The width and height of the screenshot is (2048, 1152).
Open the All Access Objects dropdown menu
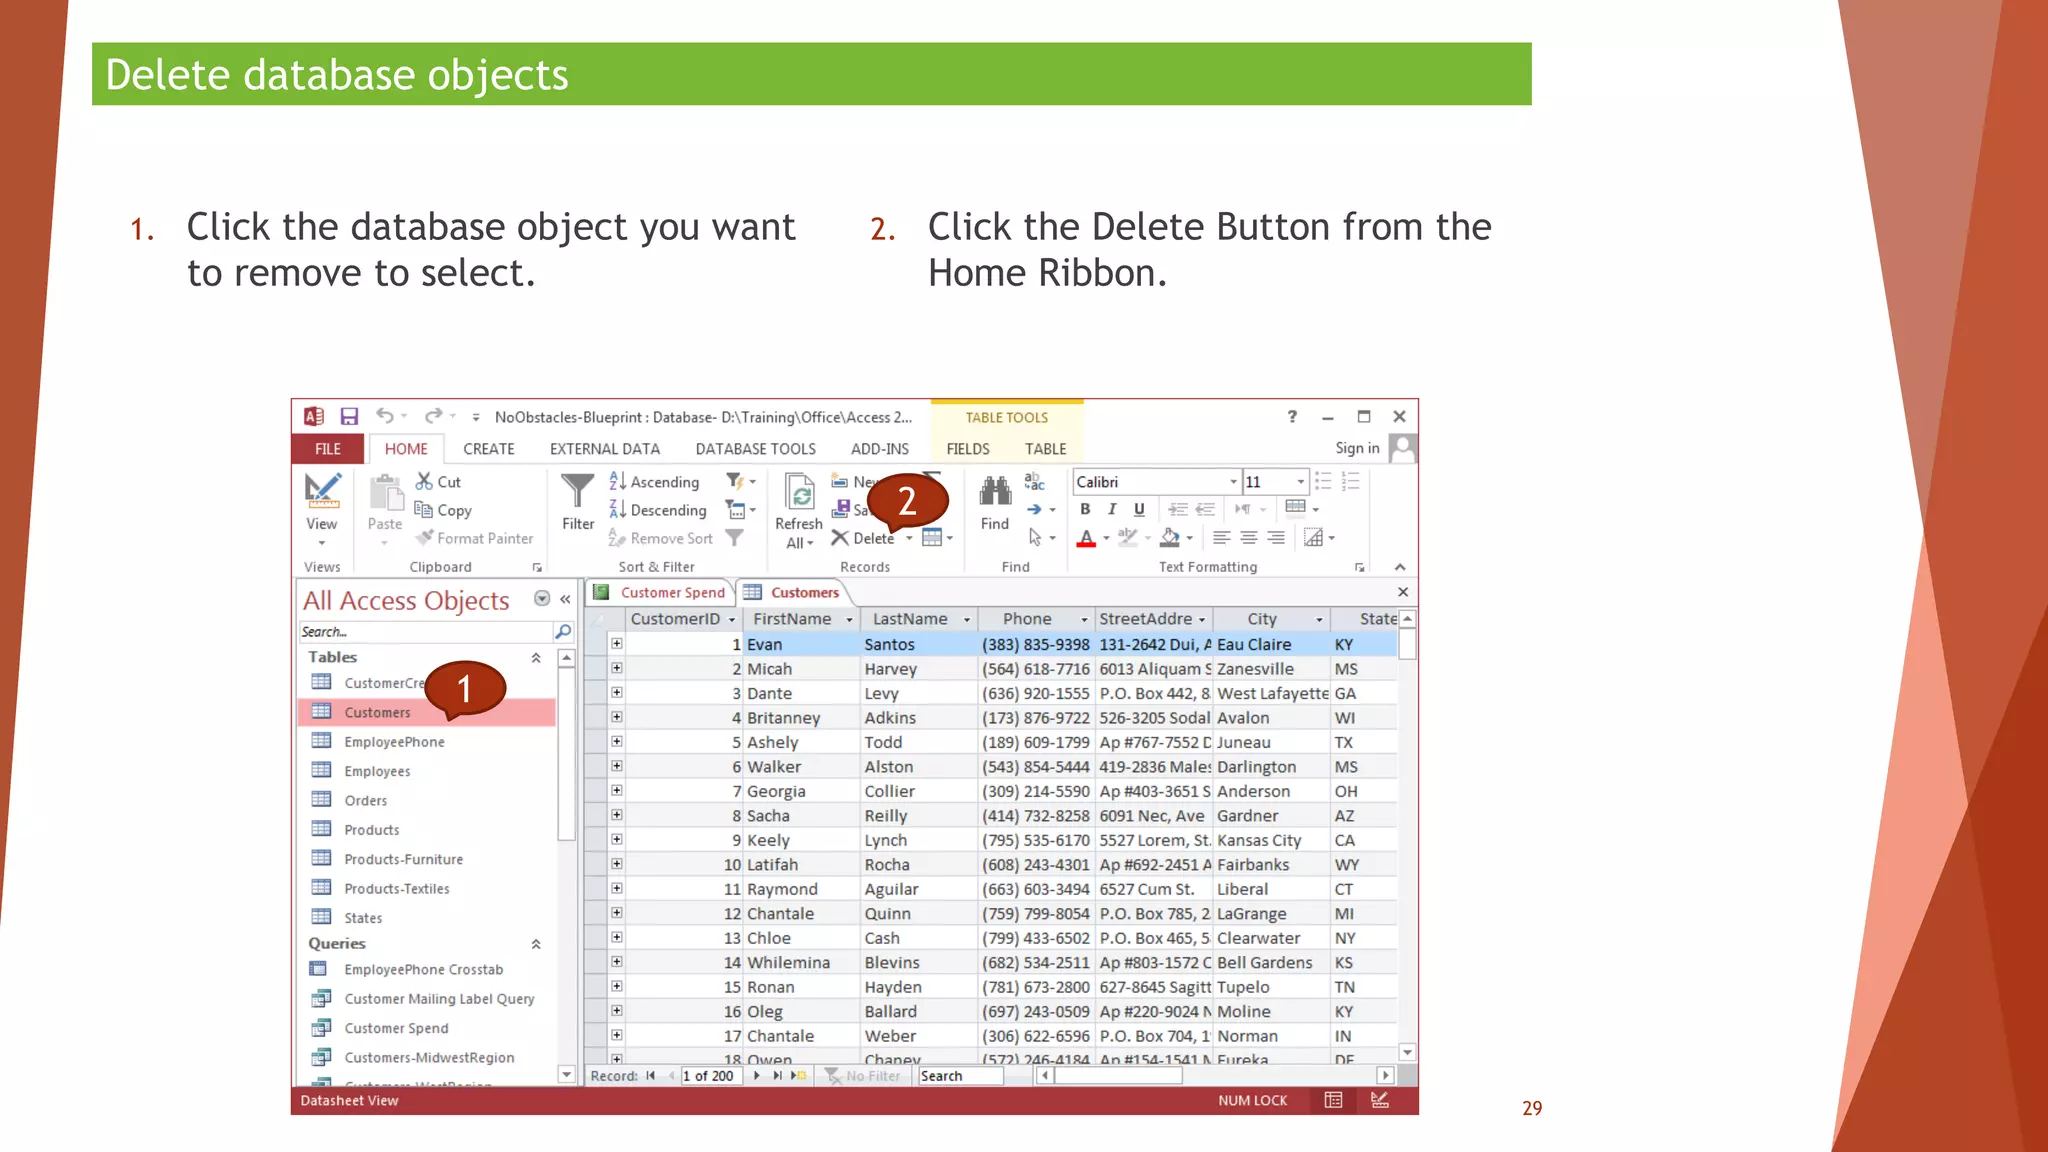tap(542, 599)
